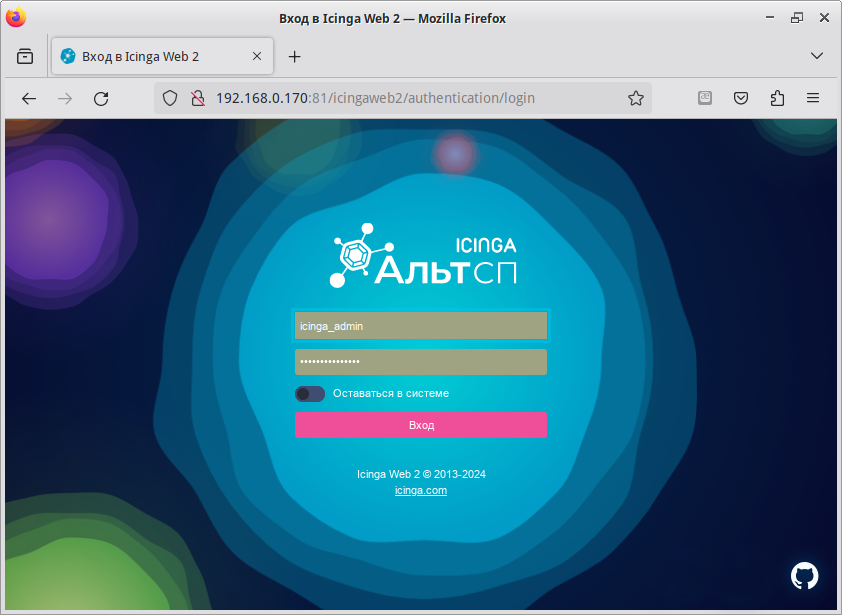Click the insecure connection padlock icon

[x=197, y=98]
